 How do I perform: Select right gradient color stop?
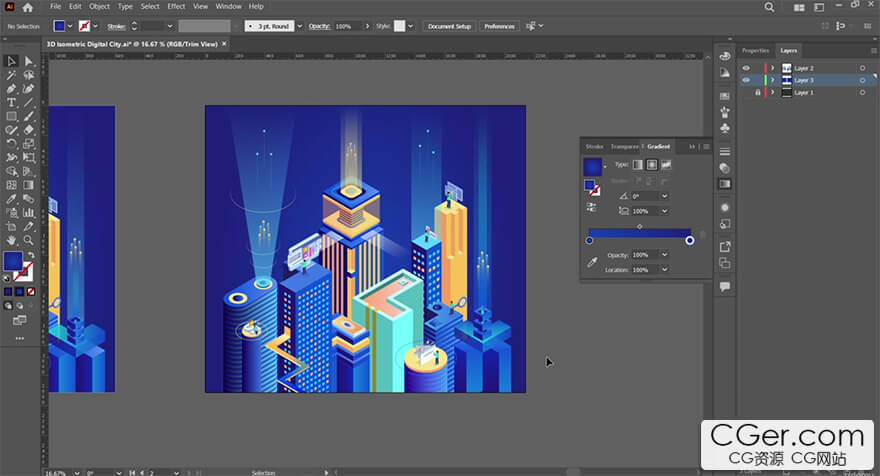point(690,240)
